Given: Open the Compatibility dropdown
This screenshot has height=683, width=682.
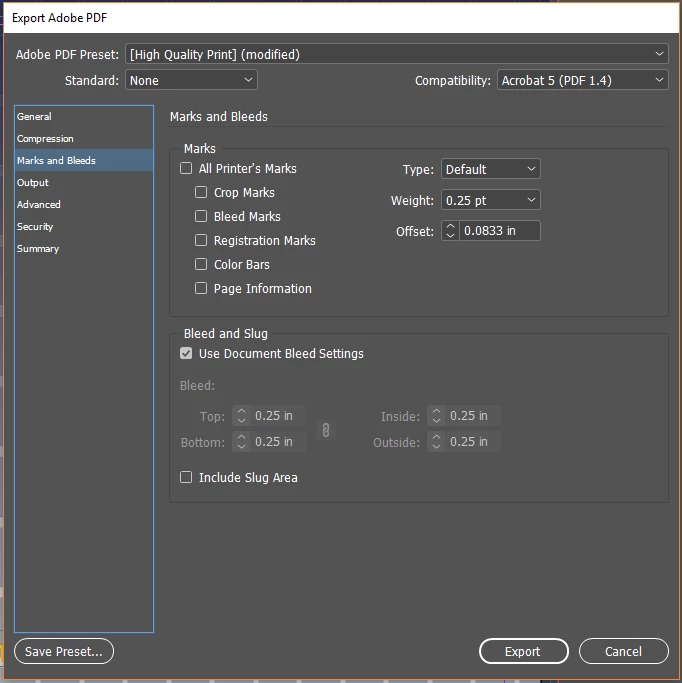Looking at the screenshot, I should 583,80.
